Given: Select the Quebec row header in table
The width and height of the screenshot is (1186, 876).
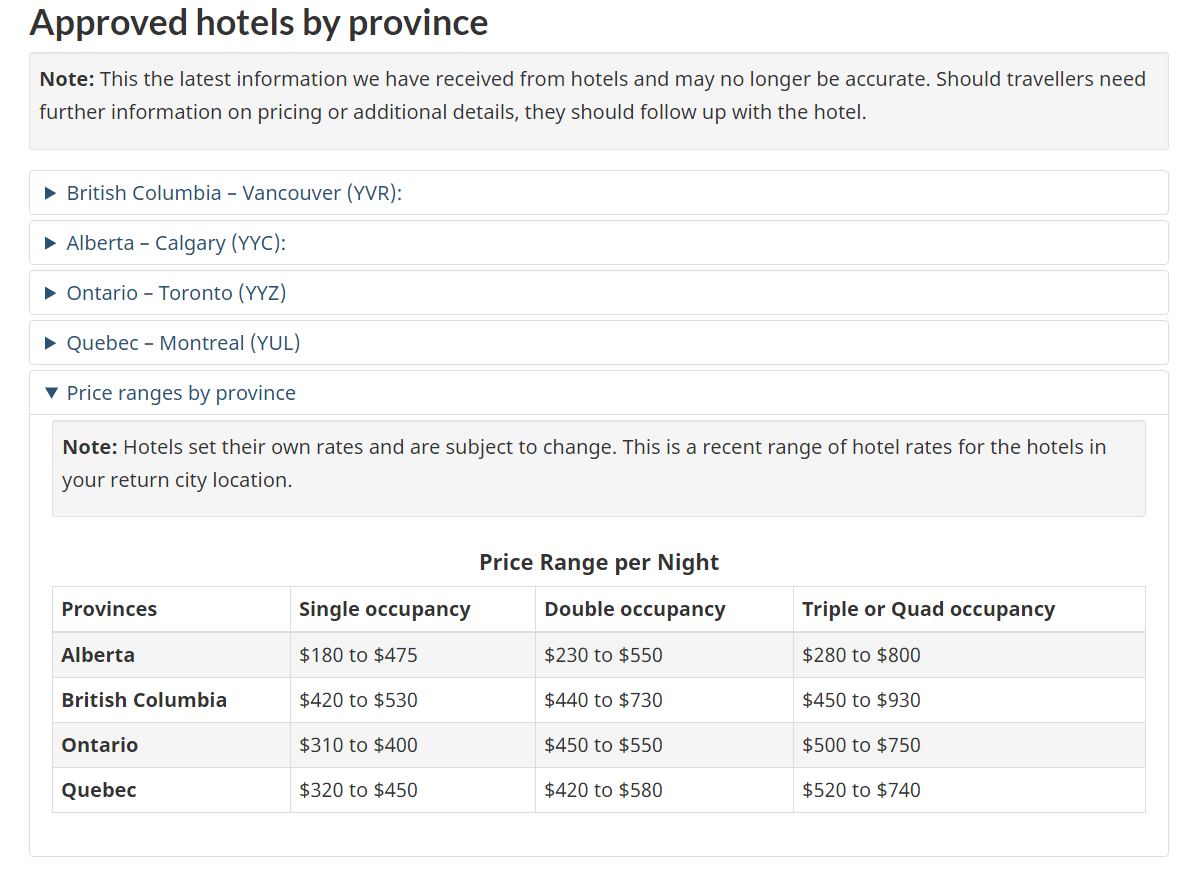Looking at the screenshot, I should coord(99,790).
